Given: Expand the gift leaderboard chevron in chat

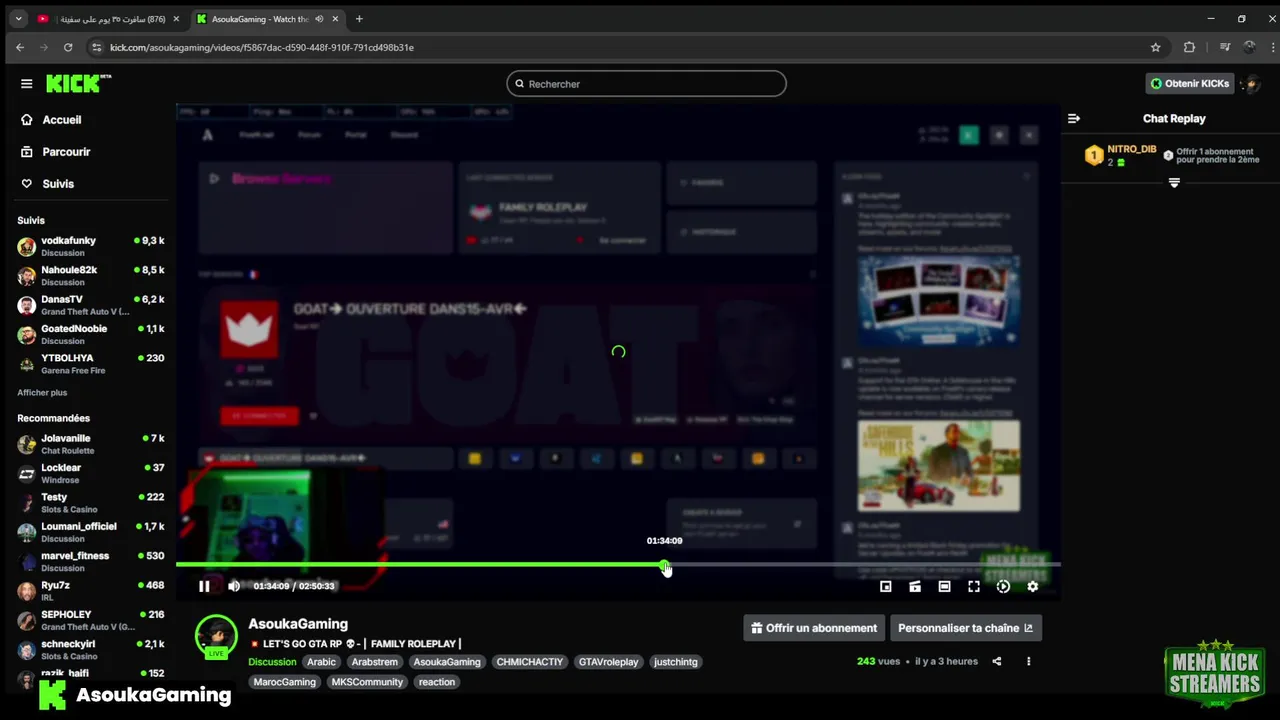Looking at the screenshot, I should [1174, 183].
